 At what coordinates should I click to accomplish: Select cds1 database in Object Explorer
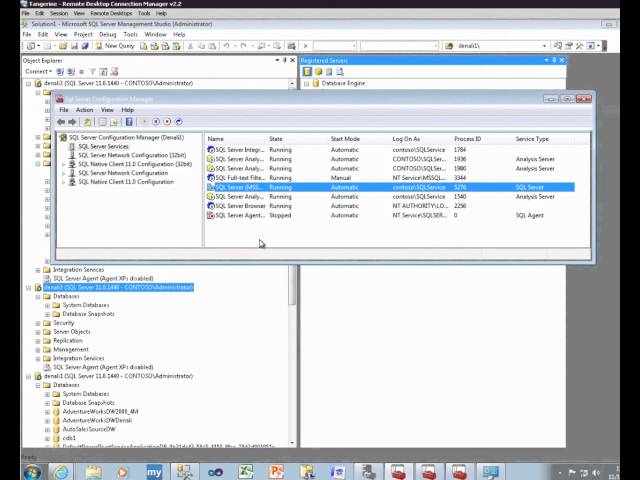69,438
